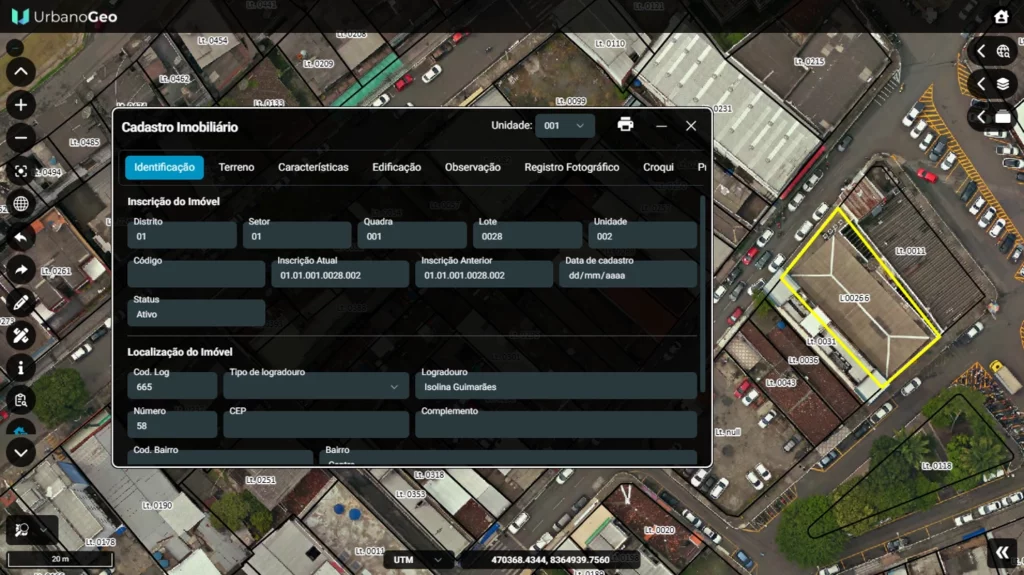
Task: Open the UTM coordinate system dropdown
Action: click(x=418, y=560)
